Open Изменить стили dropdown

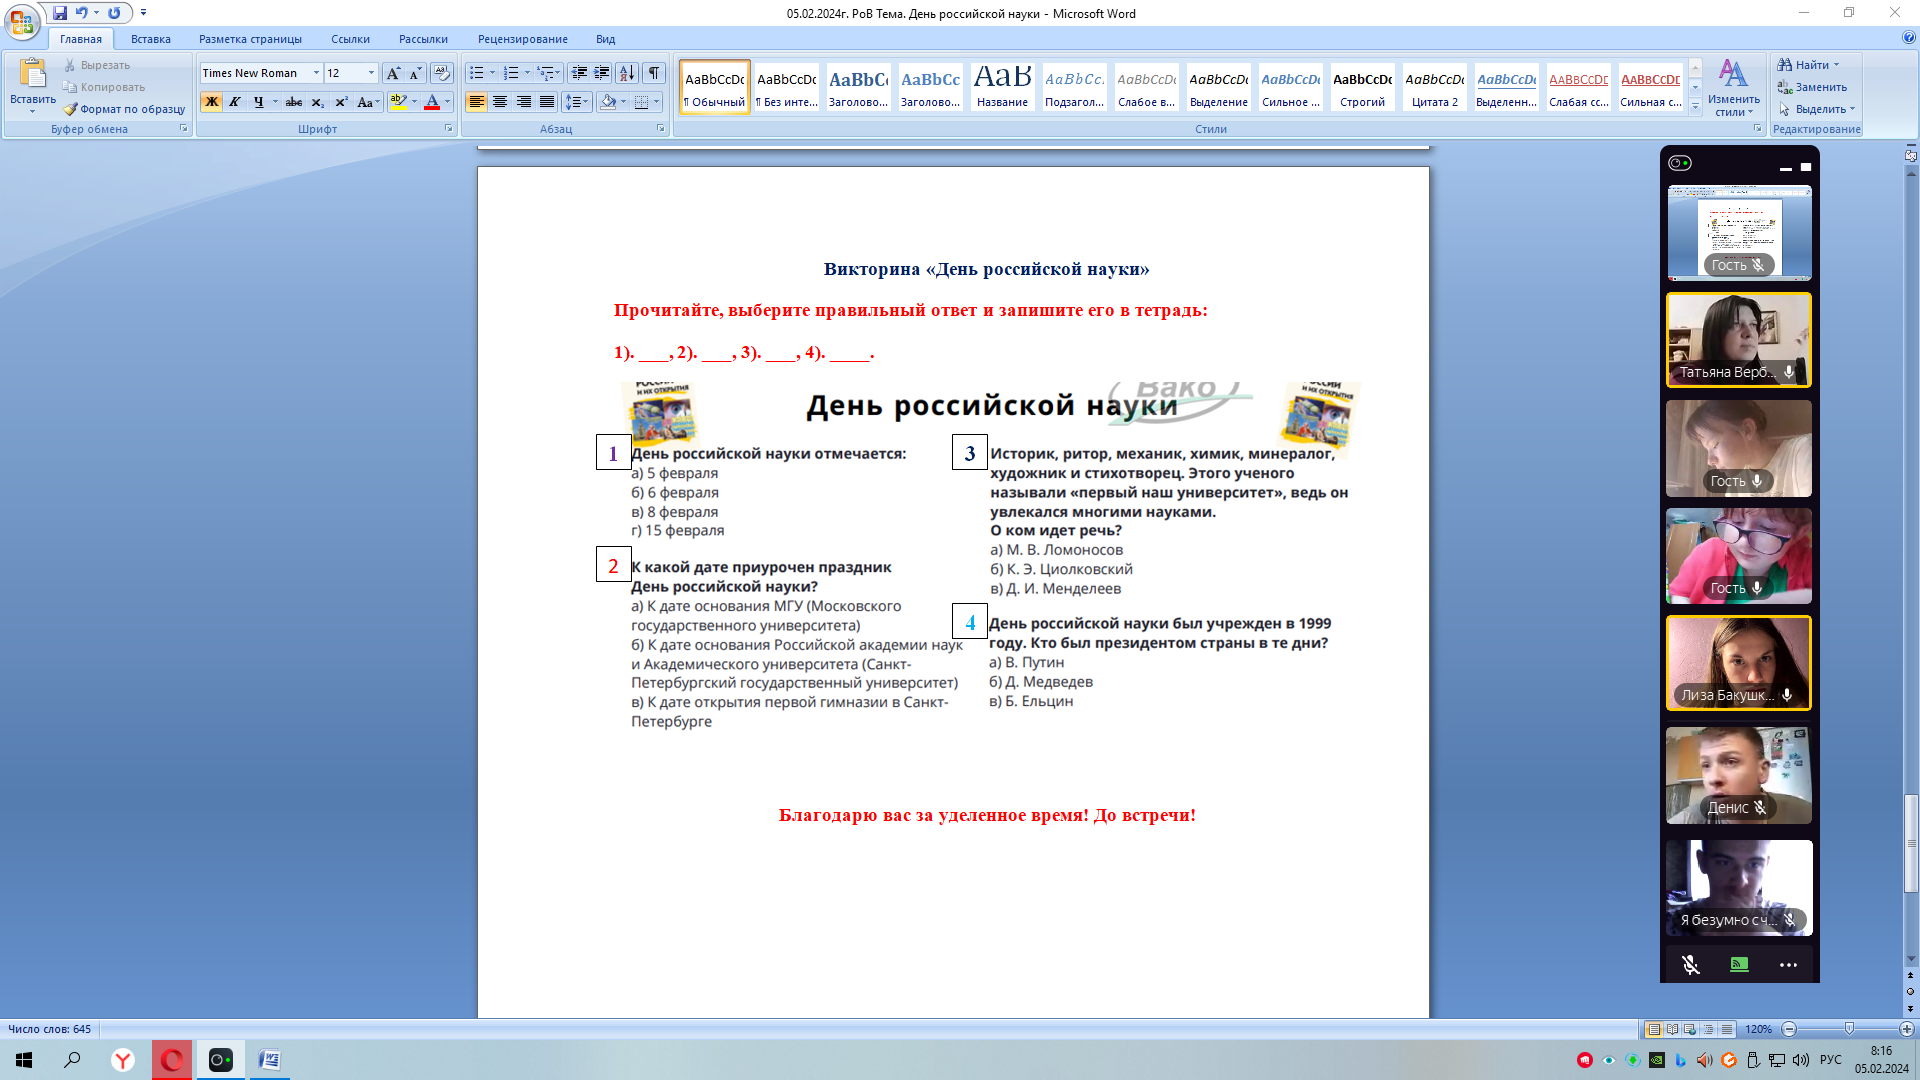1733,88
